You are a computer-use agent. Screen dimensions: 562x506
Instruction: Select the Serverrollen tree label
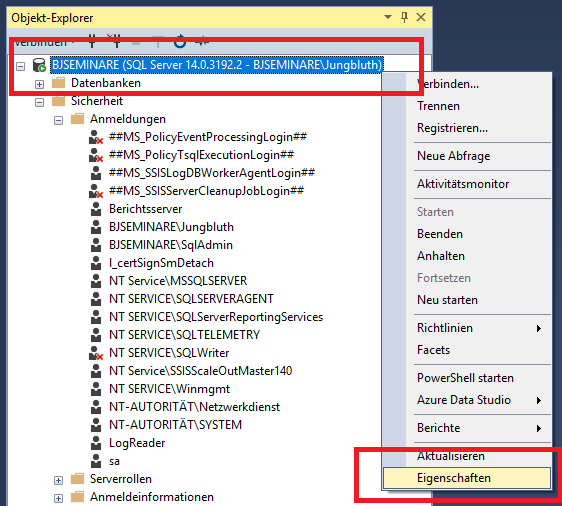[121, 479]
